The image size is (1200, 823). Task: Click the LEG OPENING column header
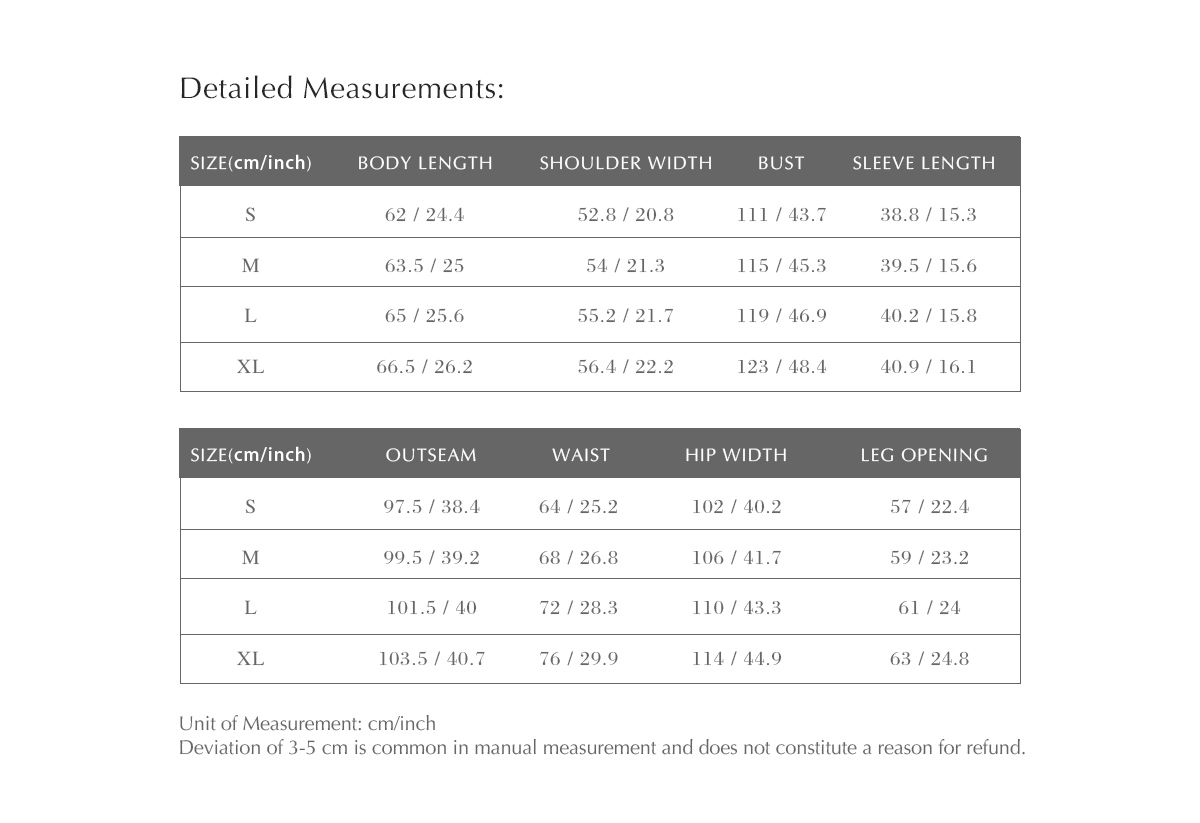pos(924,455)
